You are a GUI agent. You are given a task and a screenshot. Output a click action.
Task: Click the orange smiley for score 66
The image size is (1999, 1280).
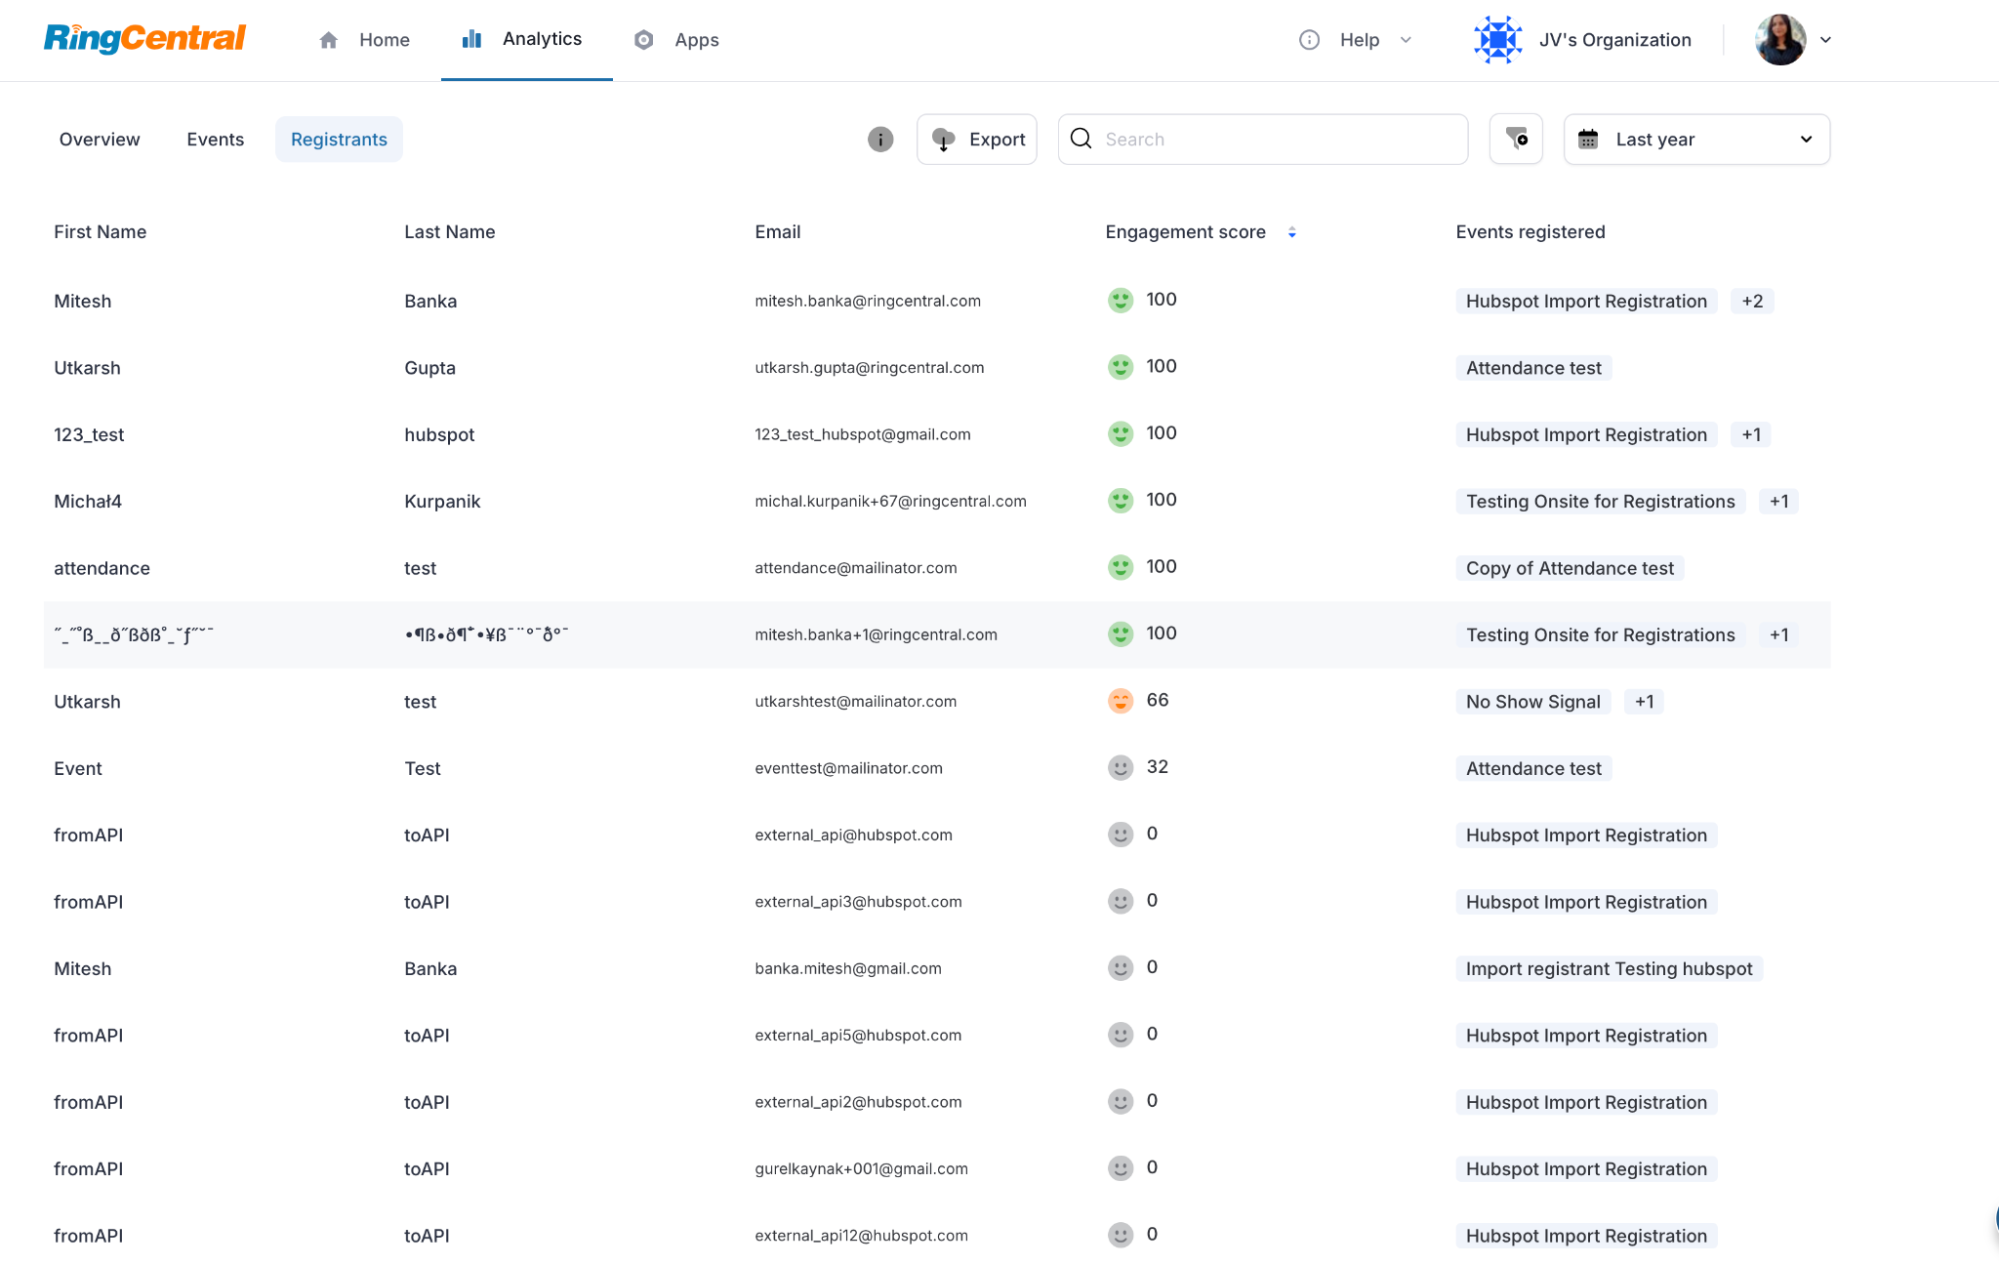point(1120,701)
